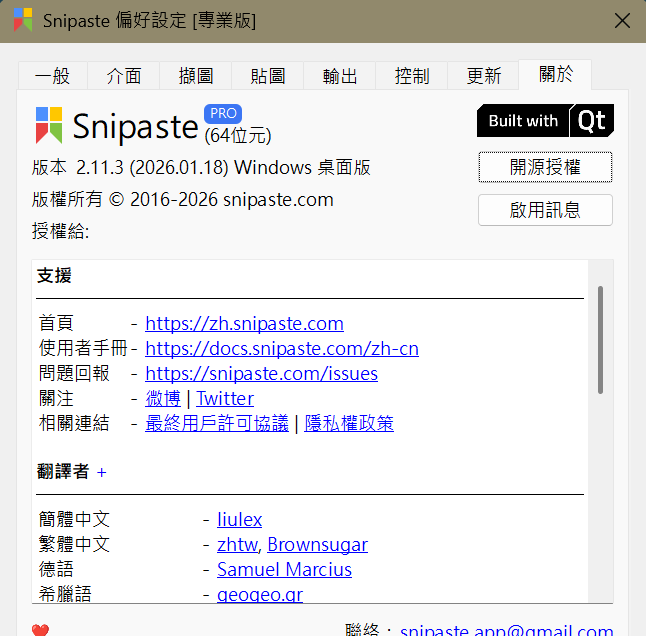Click the Built with Qt badge
Image resolution: width=646 pixels, height=636 pixels.
click(x=545, y=121)
